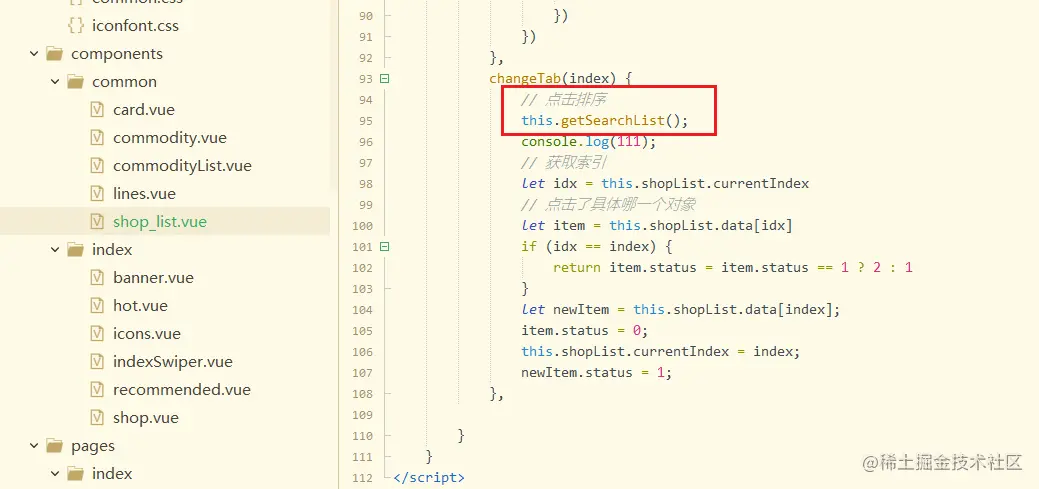
Task: Fold the if block at line 101
Action: [384, 246]
